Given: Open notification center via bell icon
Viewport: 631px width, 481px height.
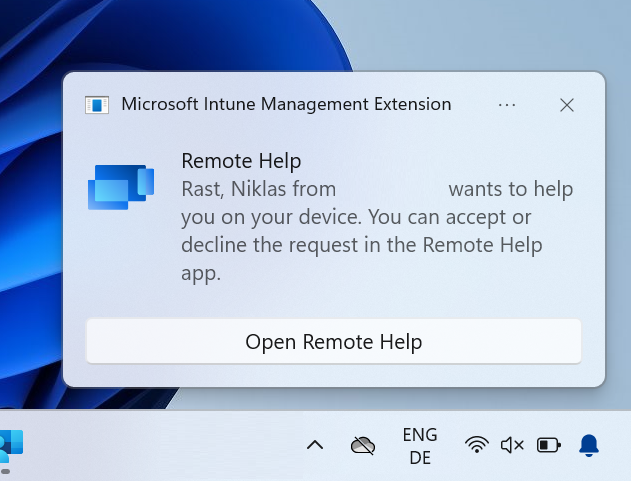Looking at the screenshot, I should [589, 445].
